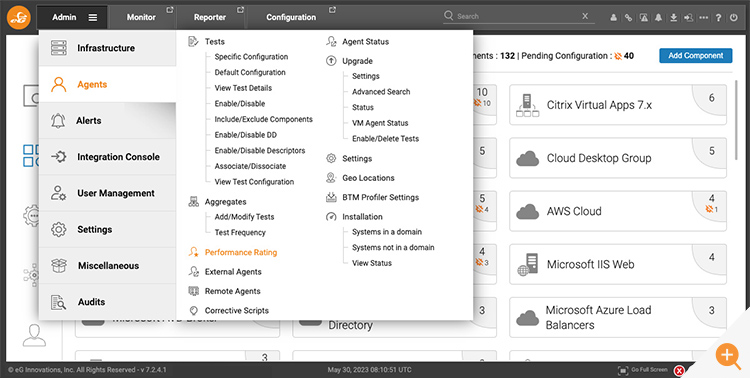Open the Infrastructure menu

(108, 48)
